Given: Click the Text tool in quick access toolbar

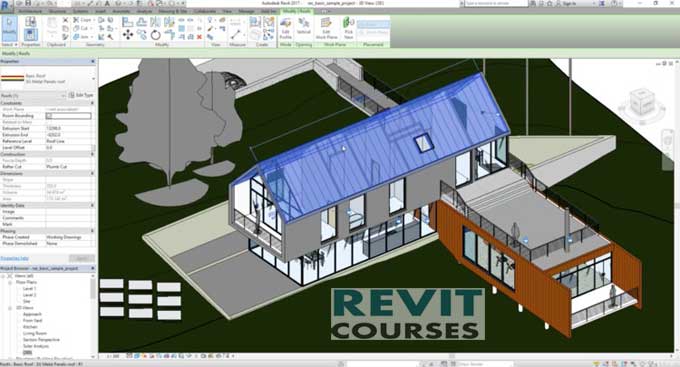Looking at the screenshot, I should coord(107,4).
